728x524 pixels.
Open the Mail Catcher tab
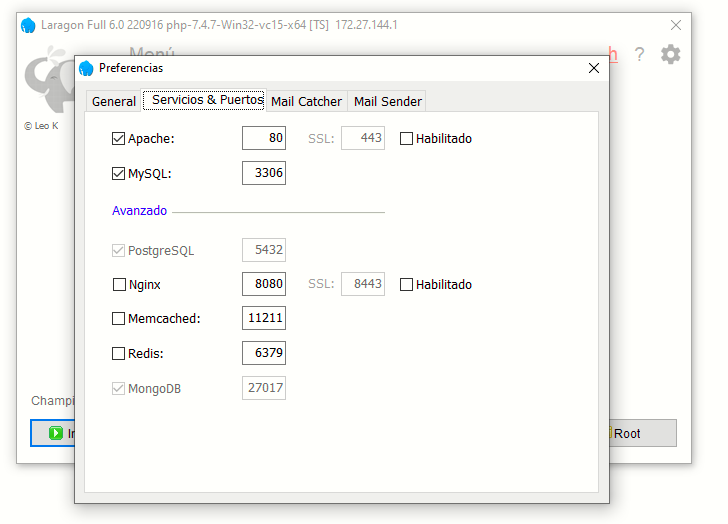[x=306, y=101]
